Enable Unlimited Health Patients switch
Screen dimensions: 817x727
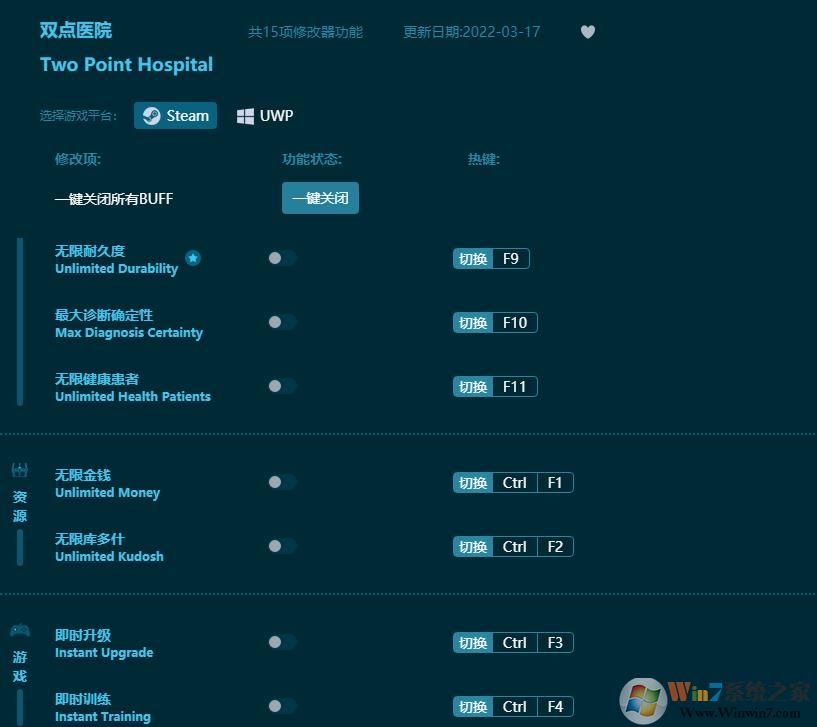[x=282, y=386]
